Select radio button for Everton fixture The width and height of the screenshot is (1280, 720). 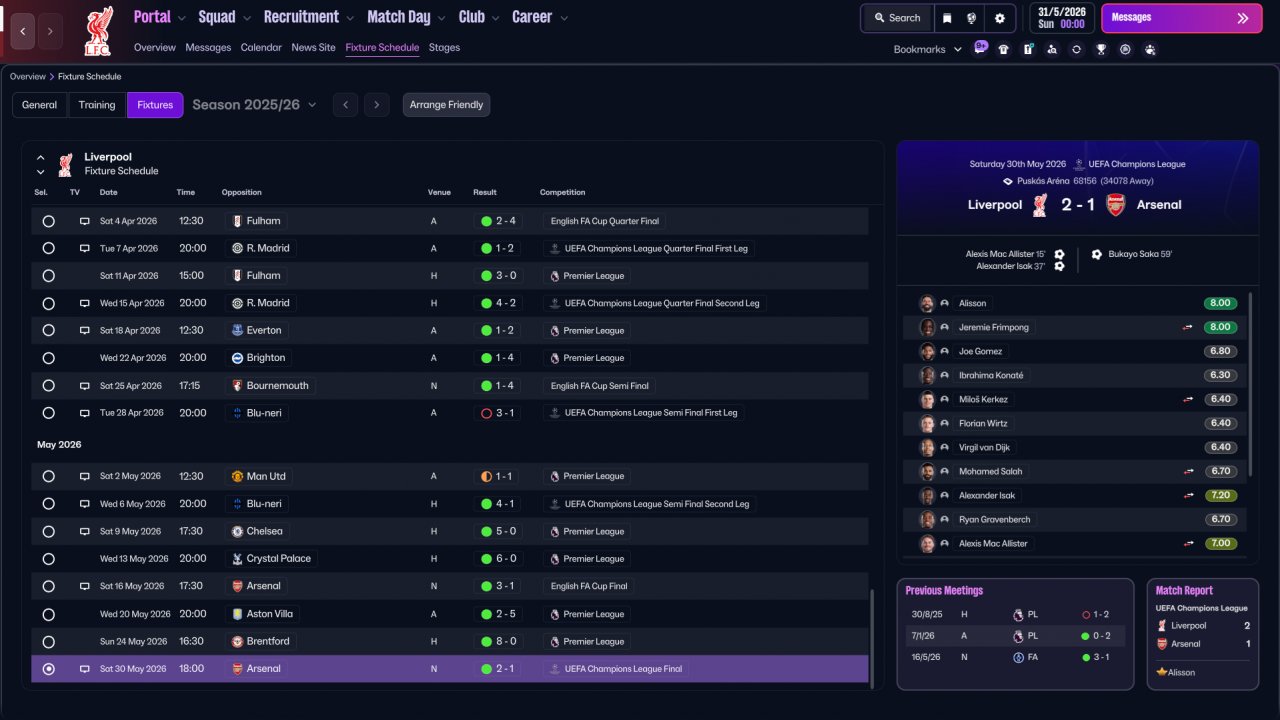[48, 330]
